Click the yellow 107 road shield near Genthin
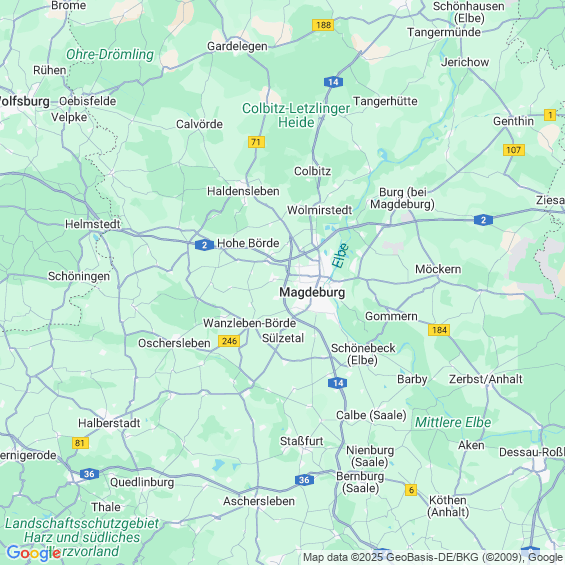Screen dimensions: 565x565 514,150
